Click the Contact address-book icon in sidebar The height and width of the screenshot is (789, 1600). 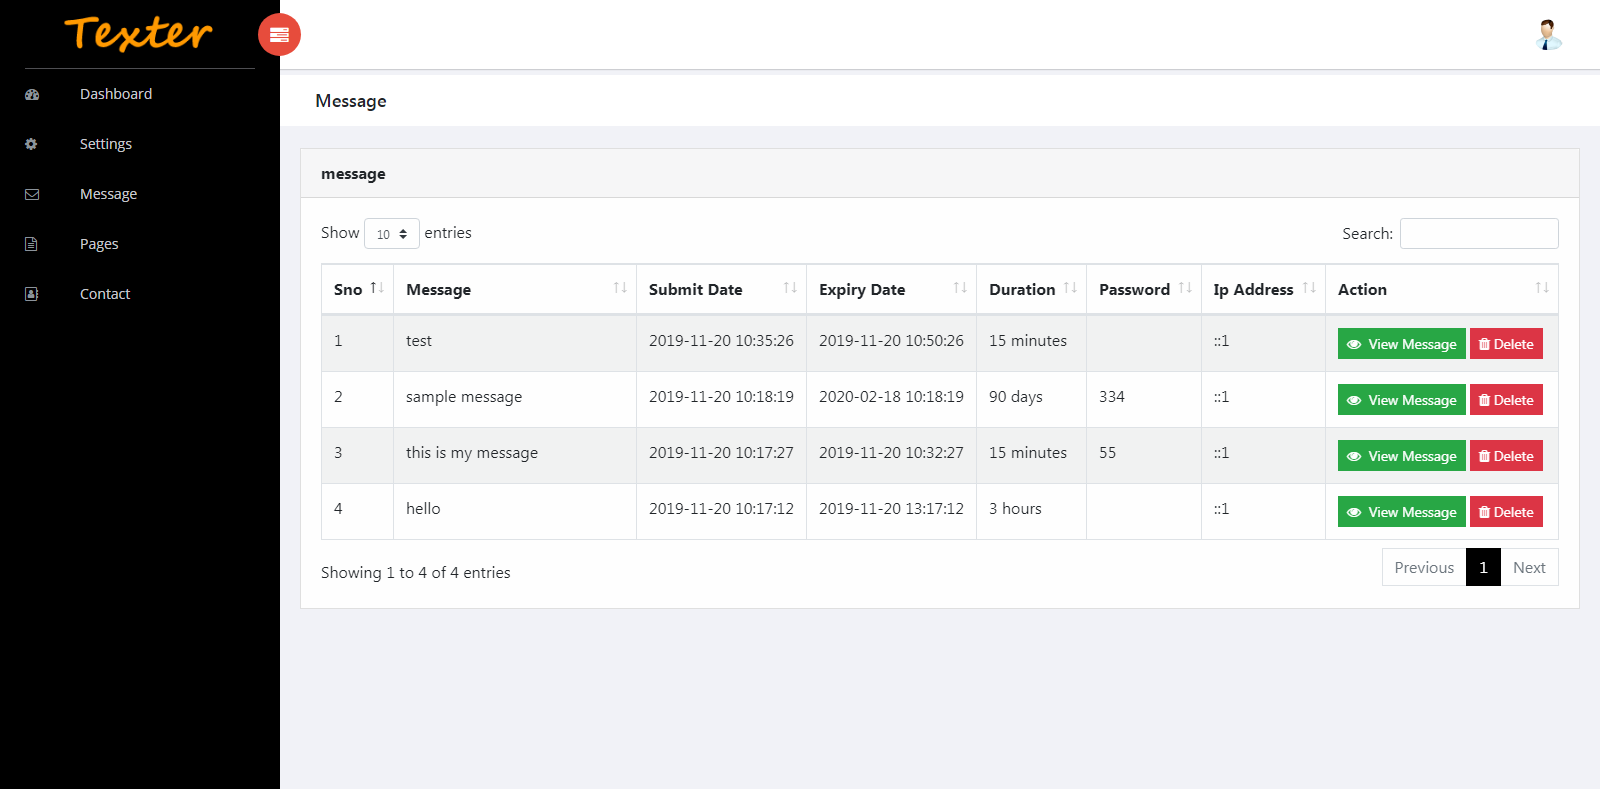(32, 294)
